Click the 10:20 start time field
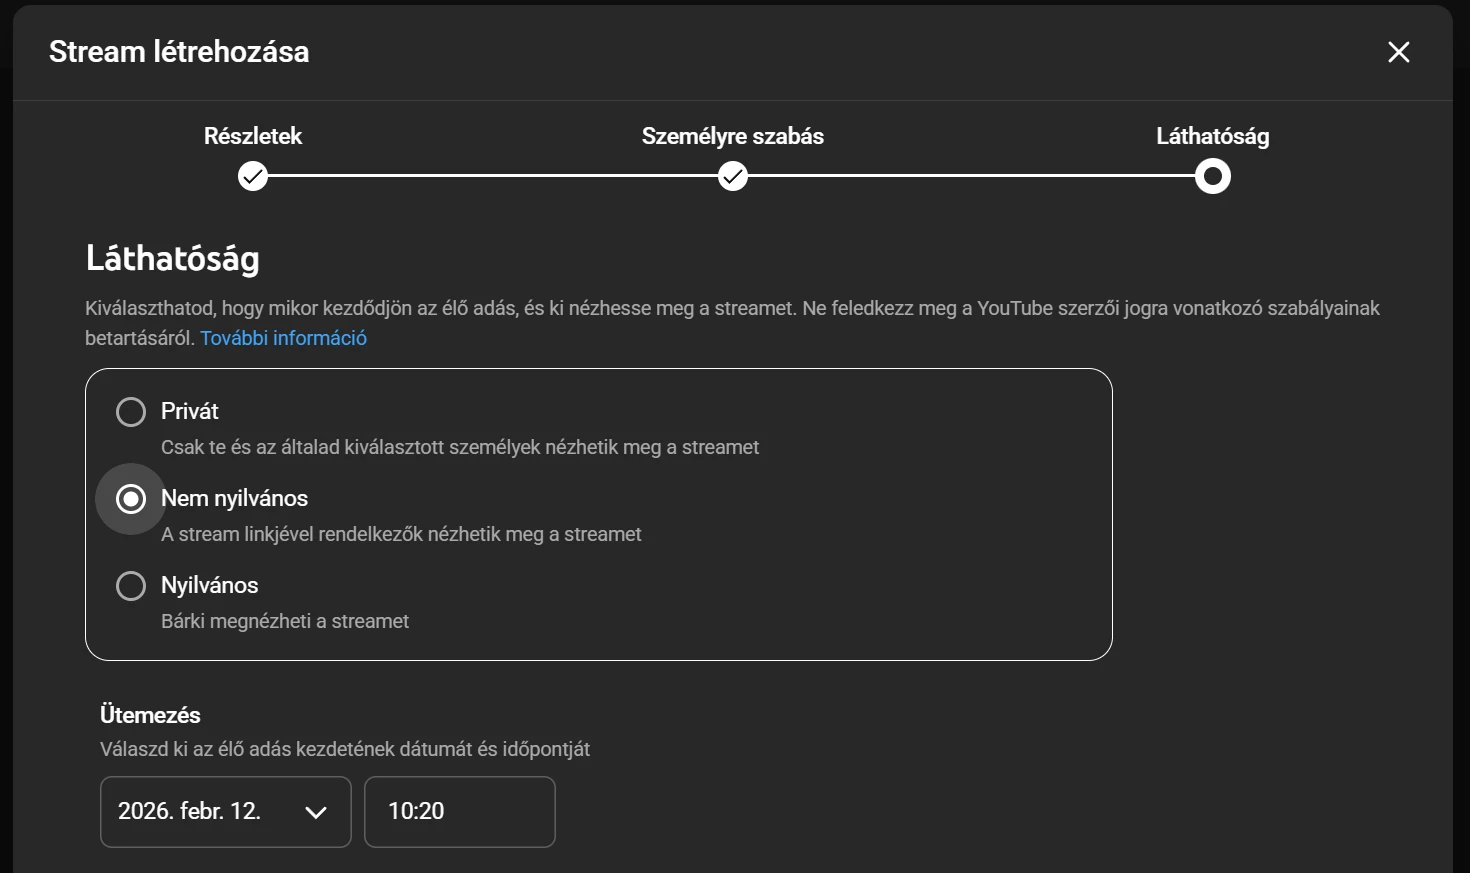 click(459, 811)
